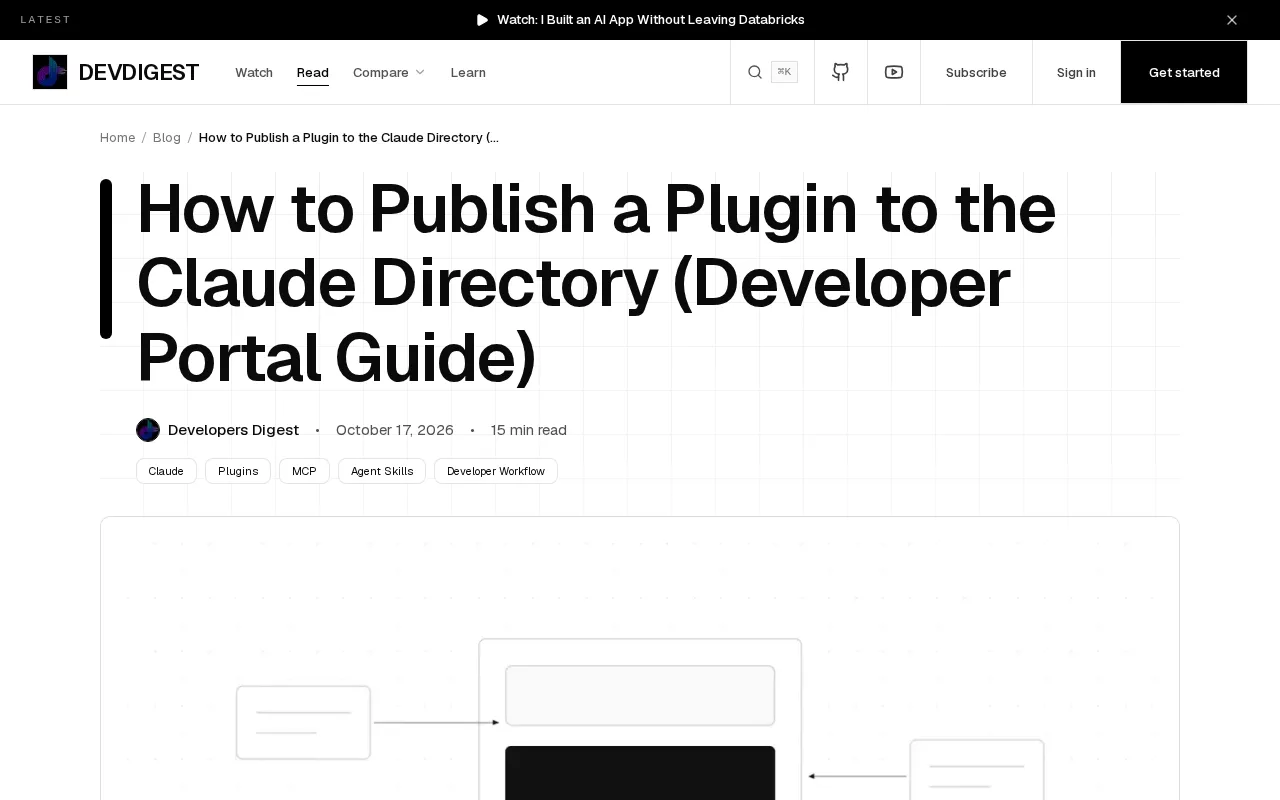Click the Sign in link
Viewport: 1280px width, 800px height.
pyautogui.click(x=1076, y=72)
